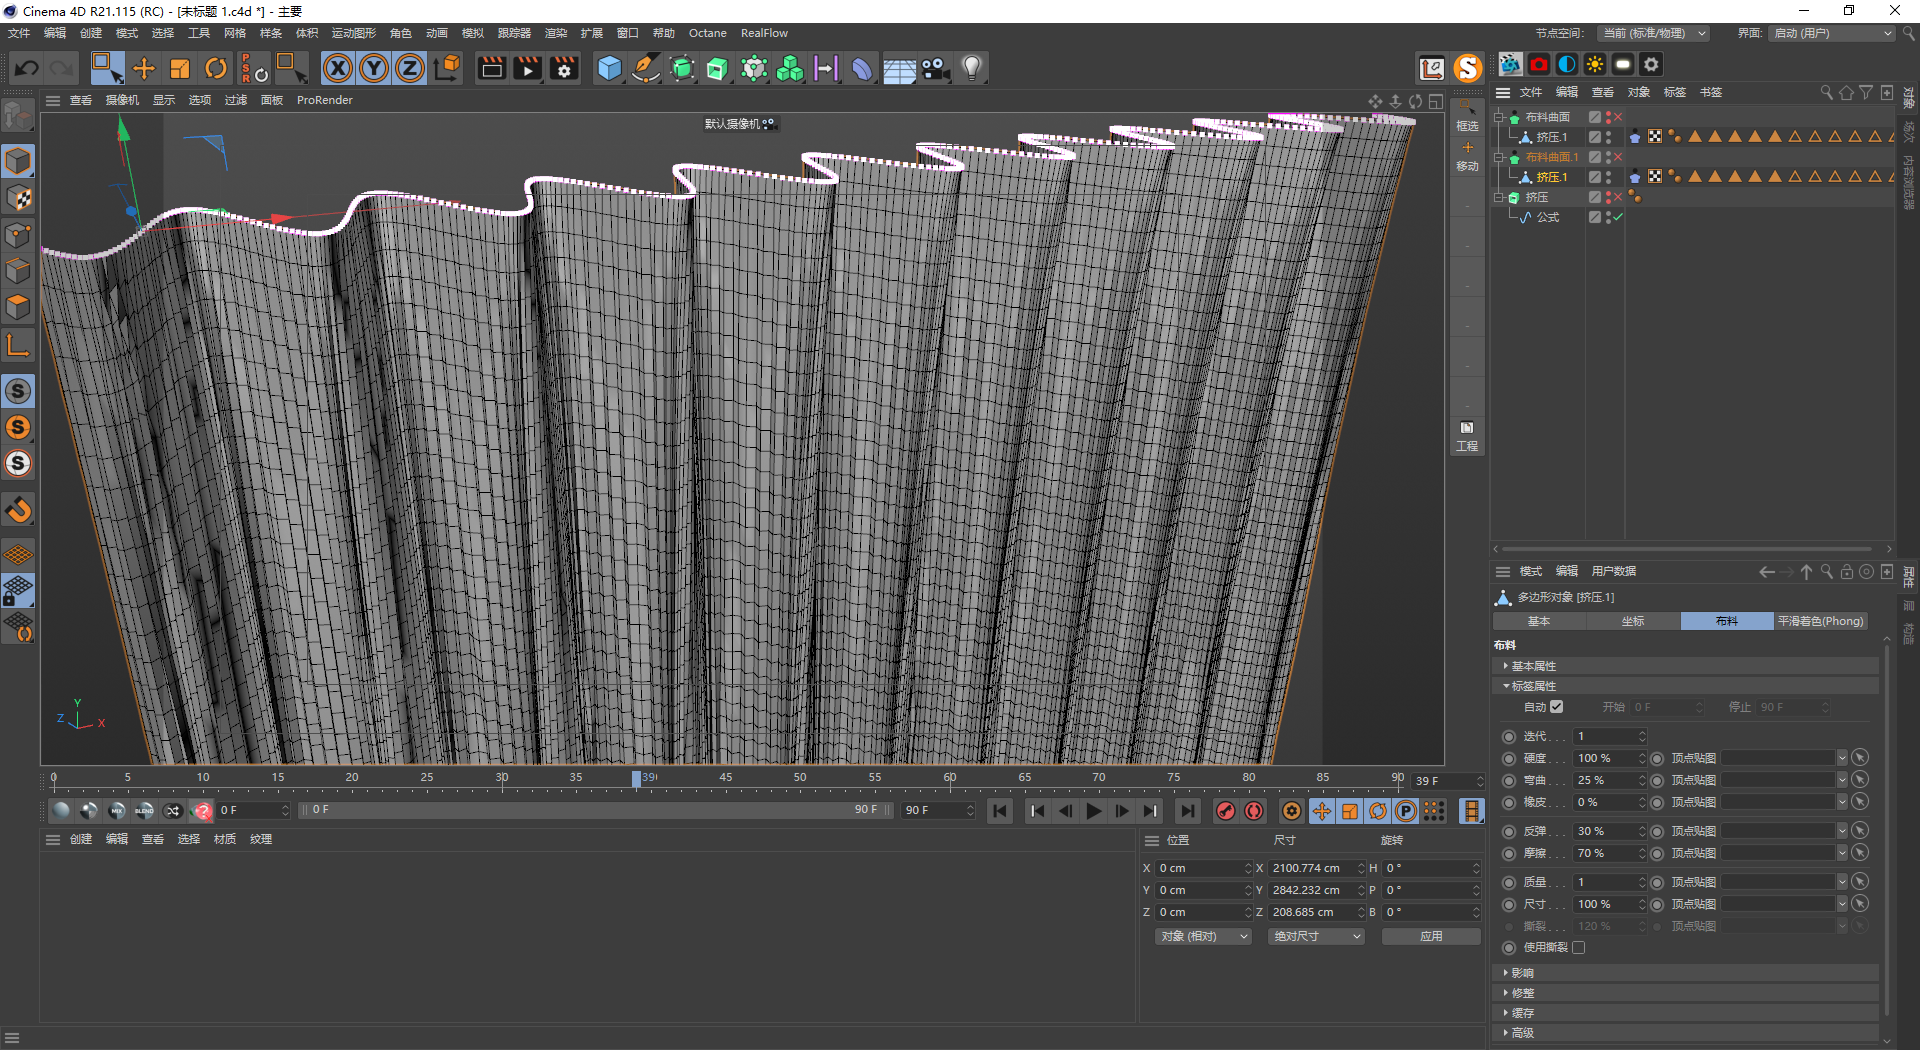Screen dimensions: 1920x1050
Task: Select the Polygons mode icon in the left palette
Action: 18,307
